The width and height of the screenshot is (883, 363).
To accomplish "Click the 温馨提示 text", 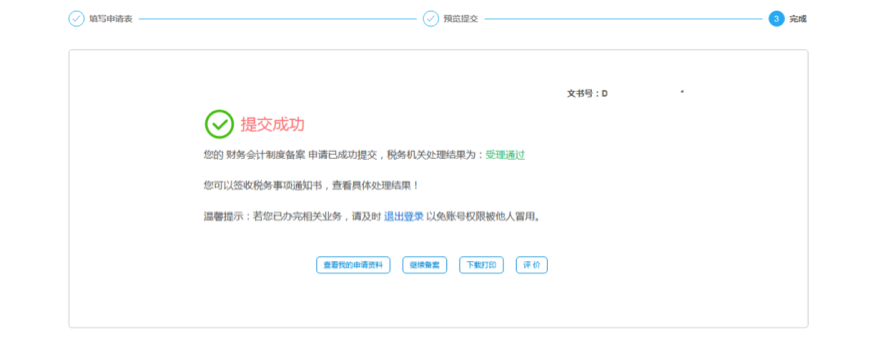I will [x=224, y=217].
